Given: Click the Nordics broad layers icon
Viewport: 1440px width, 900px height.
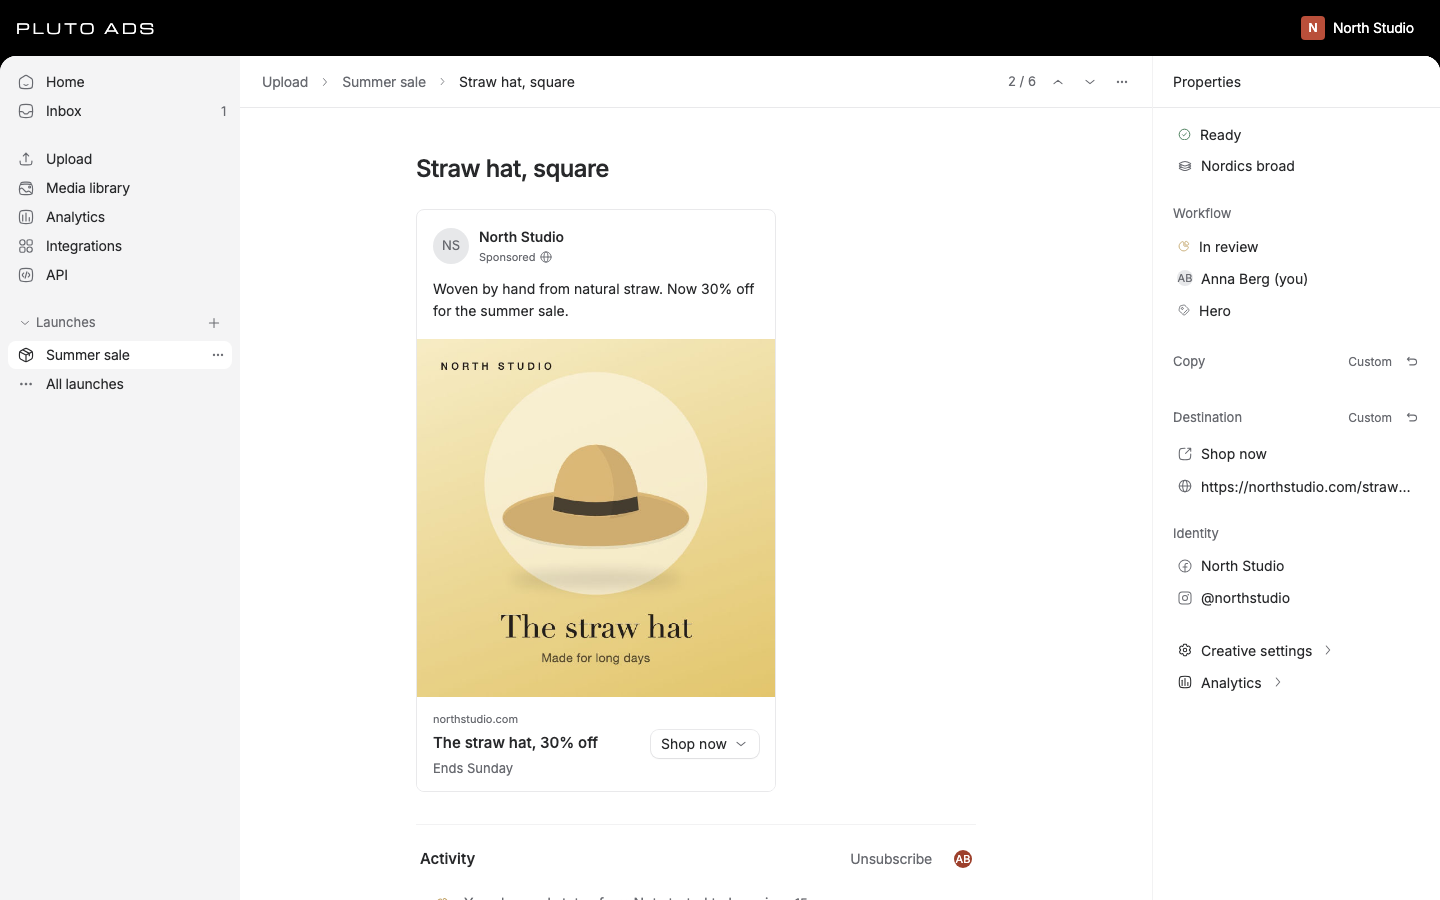Looking at the screenshot, I should coord(1185,166).
